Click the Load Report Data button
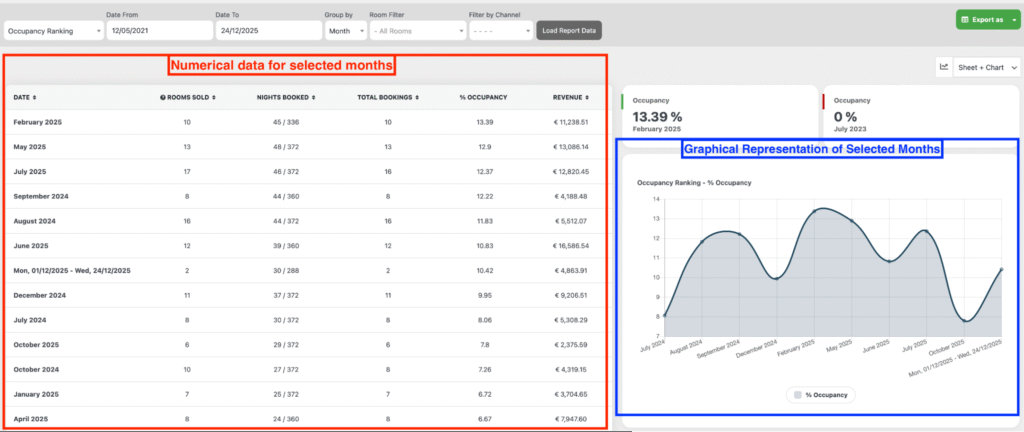1024x432 pixels. pos(569,31)
